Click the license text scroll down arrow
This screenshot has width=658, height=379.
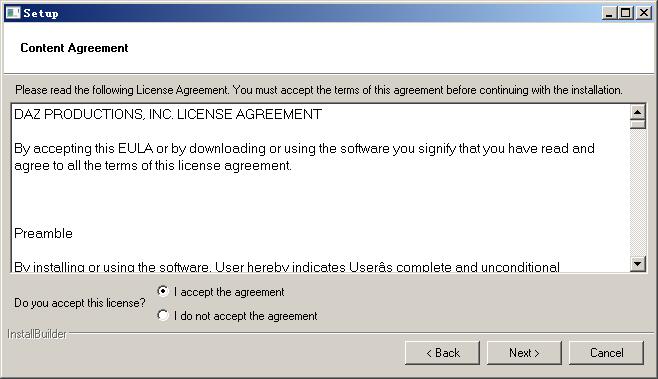click(x=637, y=264)
